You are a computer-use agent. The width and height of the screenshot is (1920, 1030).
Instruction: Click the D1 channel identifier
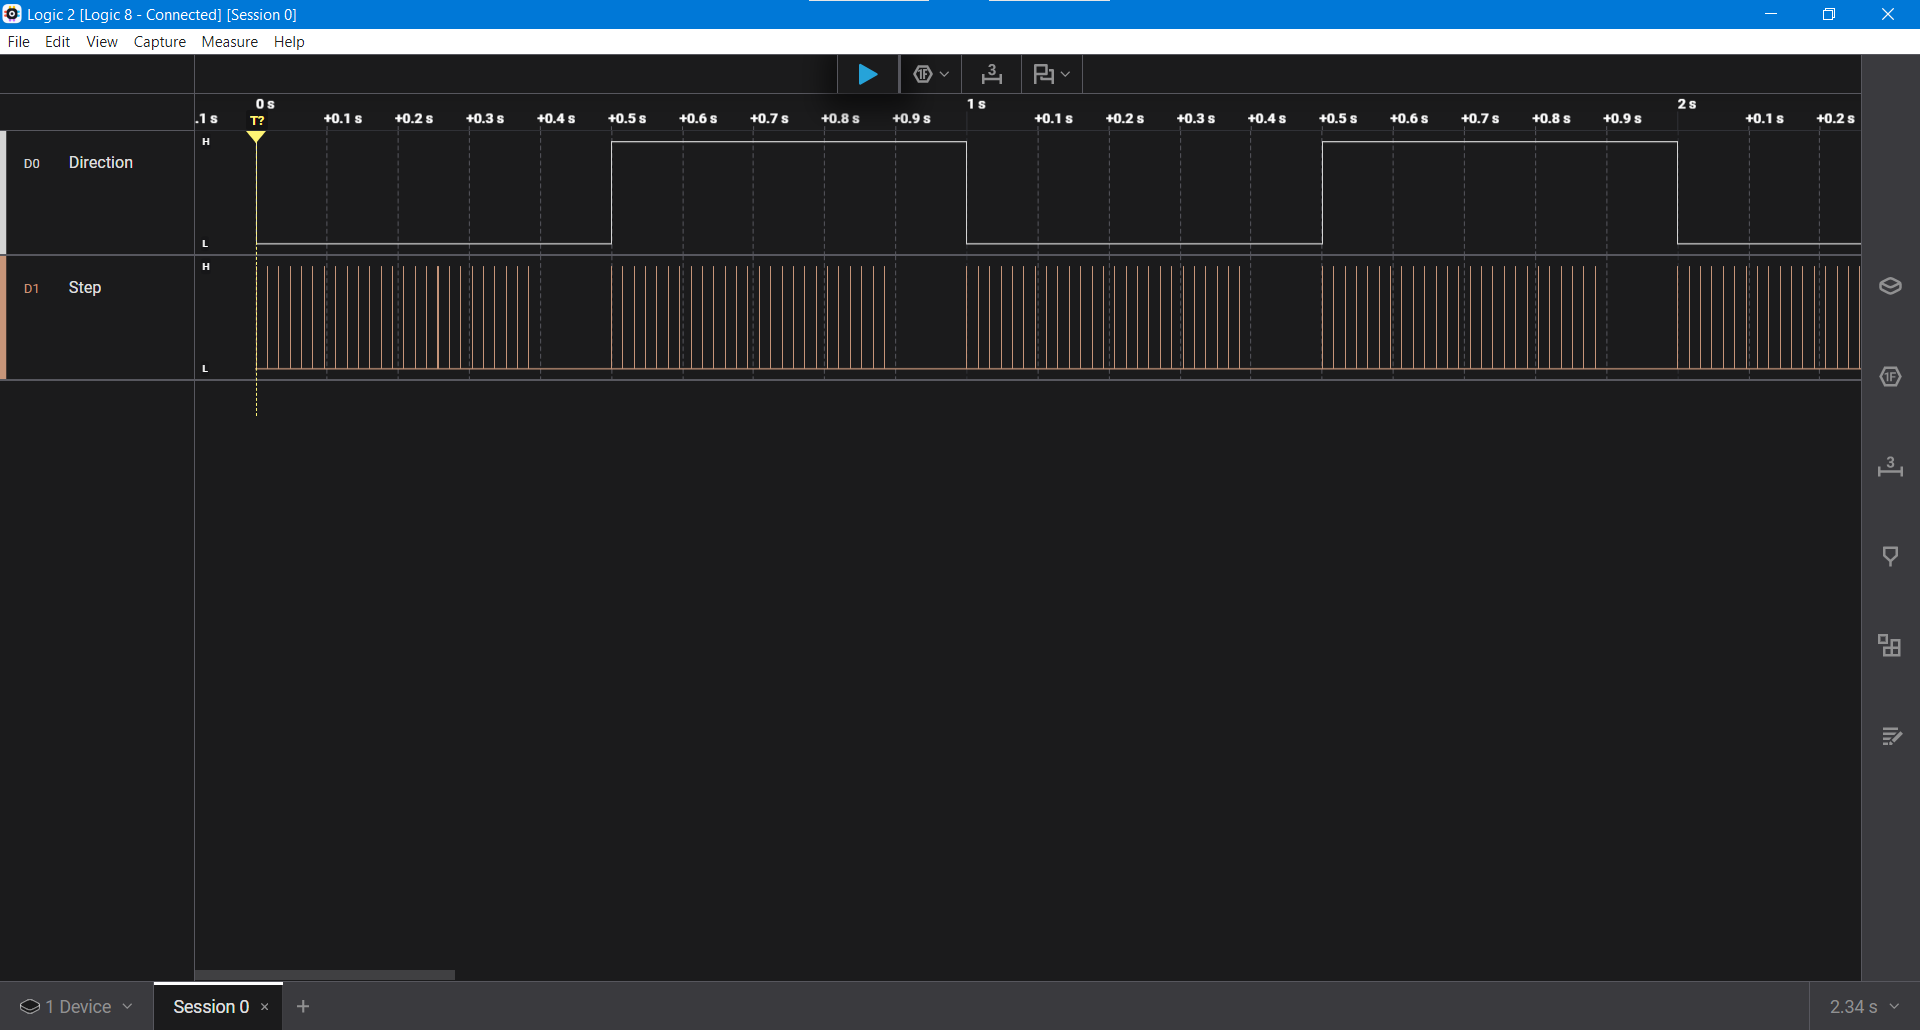(x=32, y=288)
